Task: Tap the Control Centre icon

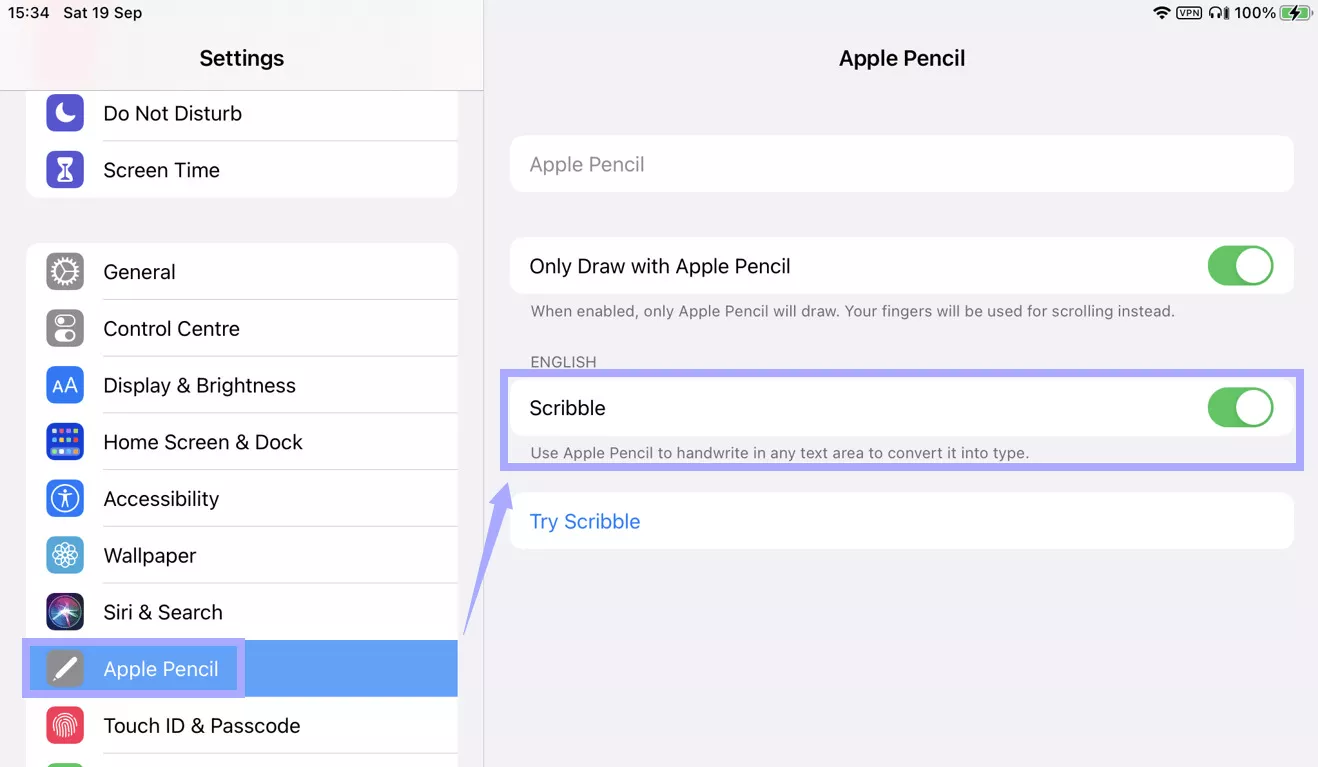Action: [x=64, y=328]
